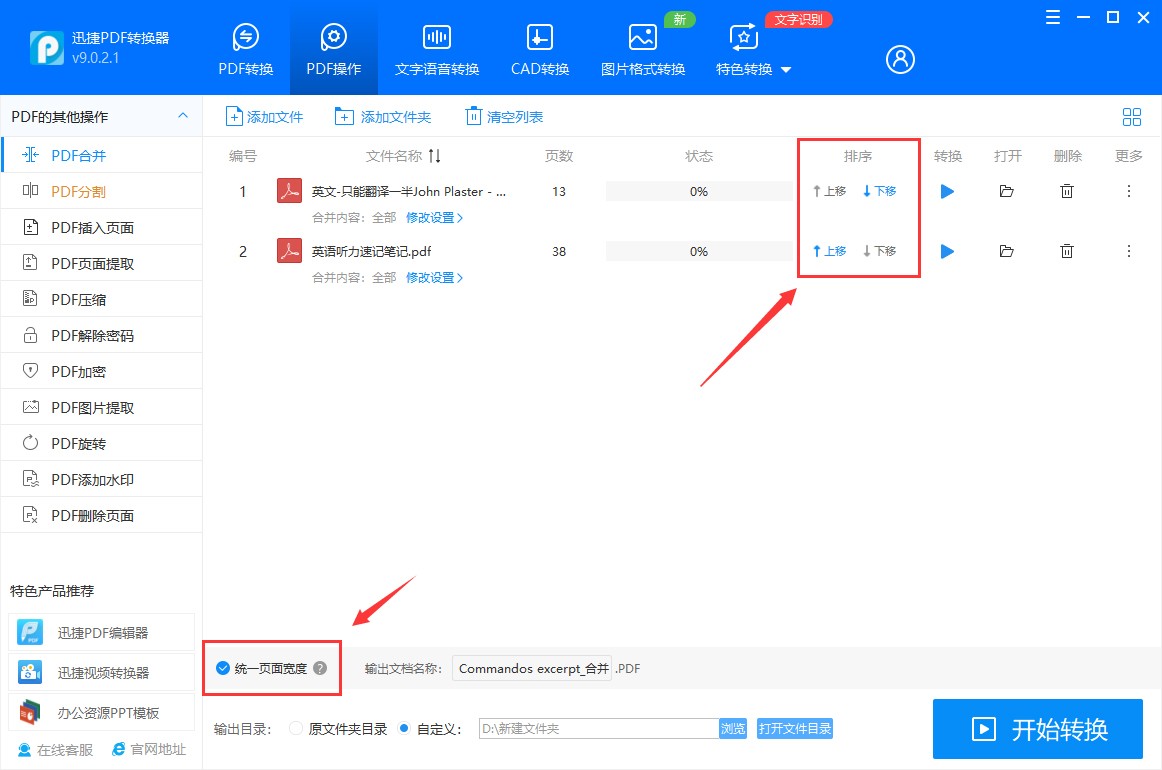
Task: Click the 开始转换 button
Action: point(1037,729)
